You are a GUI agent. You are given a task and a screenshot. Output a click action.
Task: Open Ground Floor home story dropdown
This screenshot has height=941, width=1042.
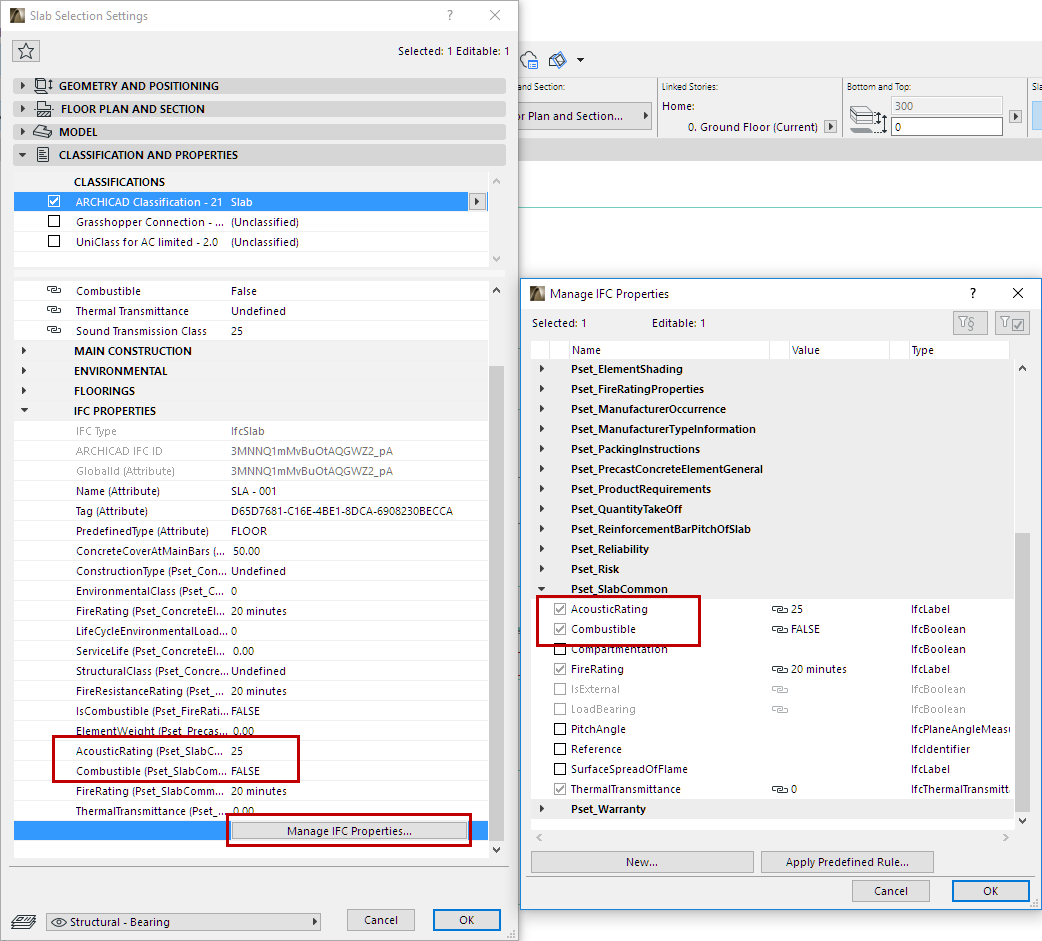pos(830,126)
